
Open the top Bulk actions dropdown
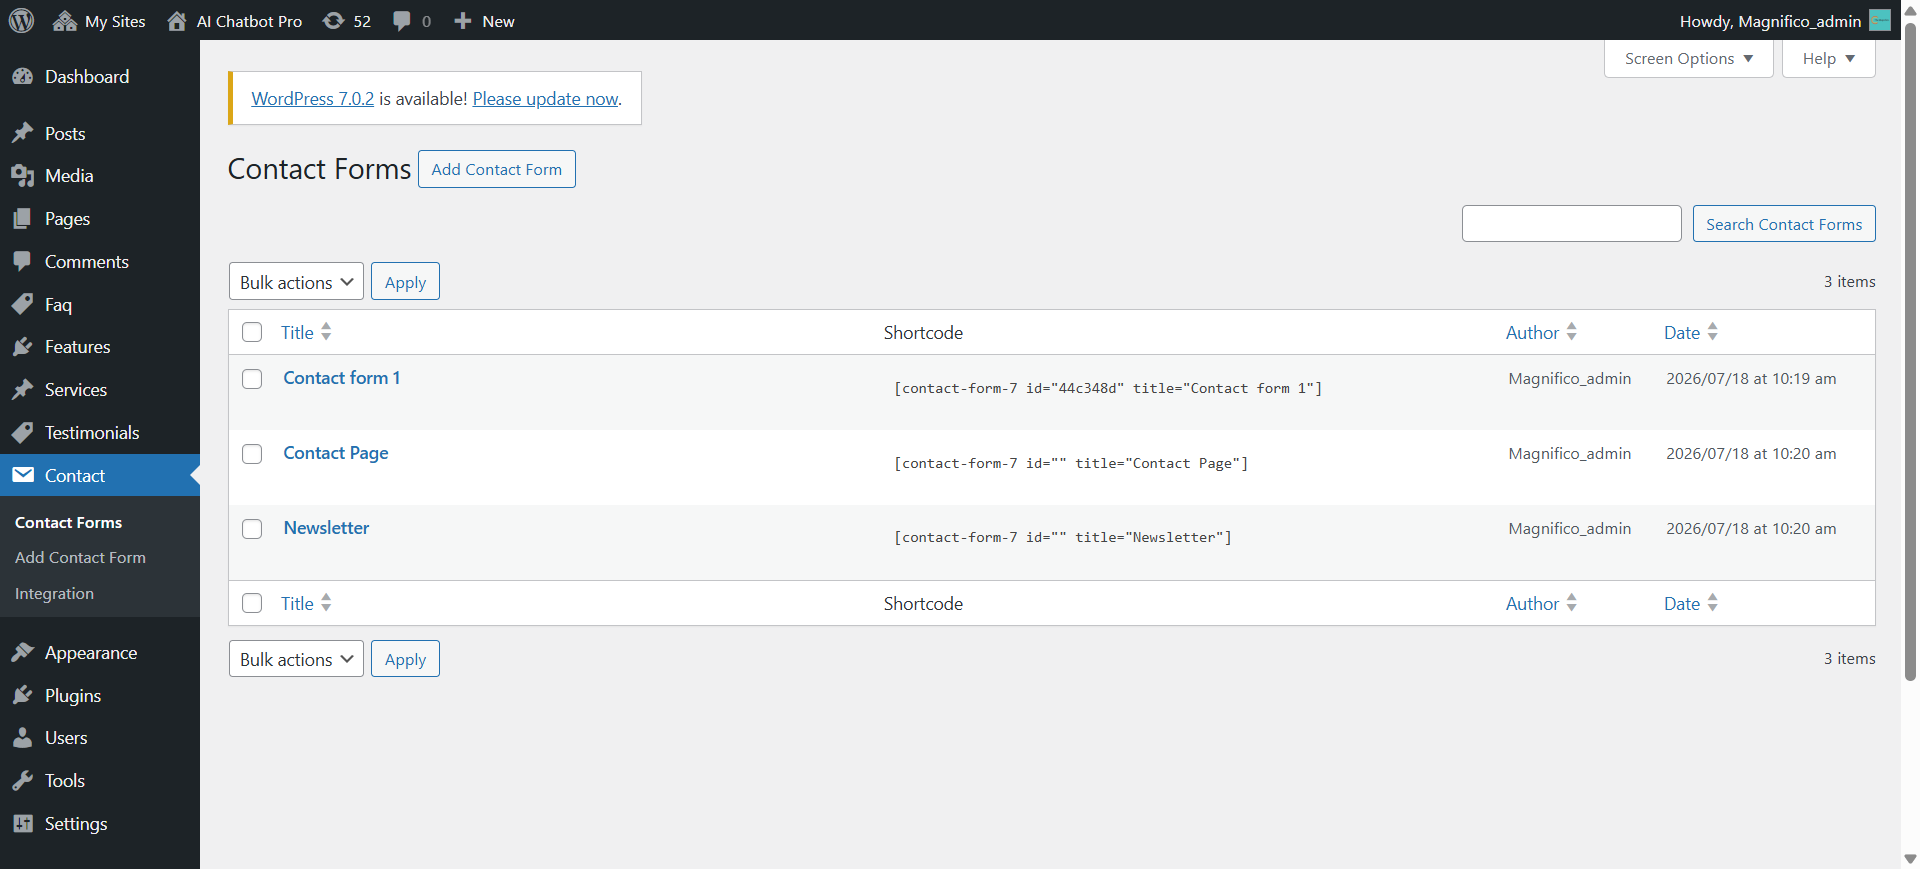[296, 282]
